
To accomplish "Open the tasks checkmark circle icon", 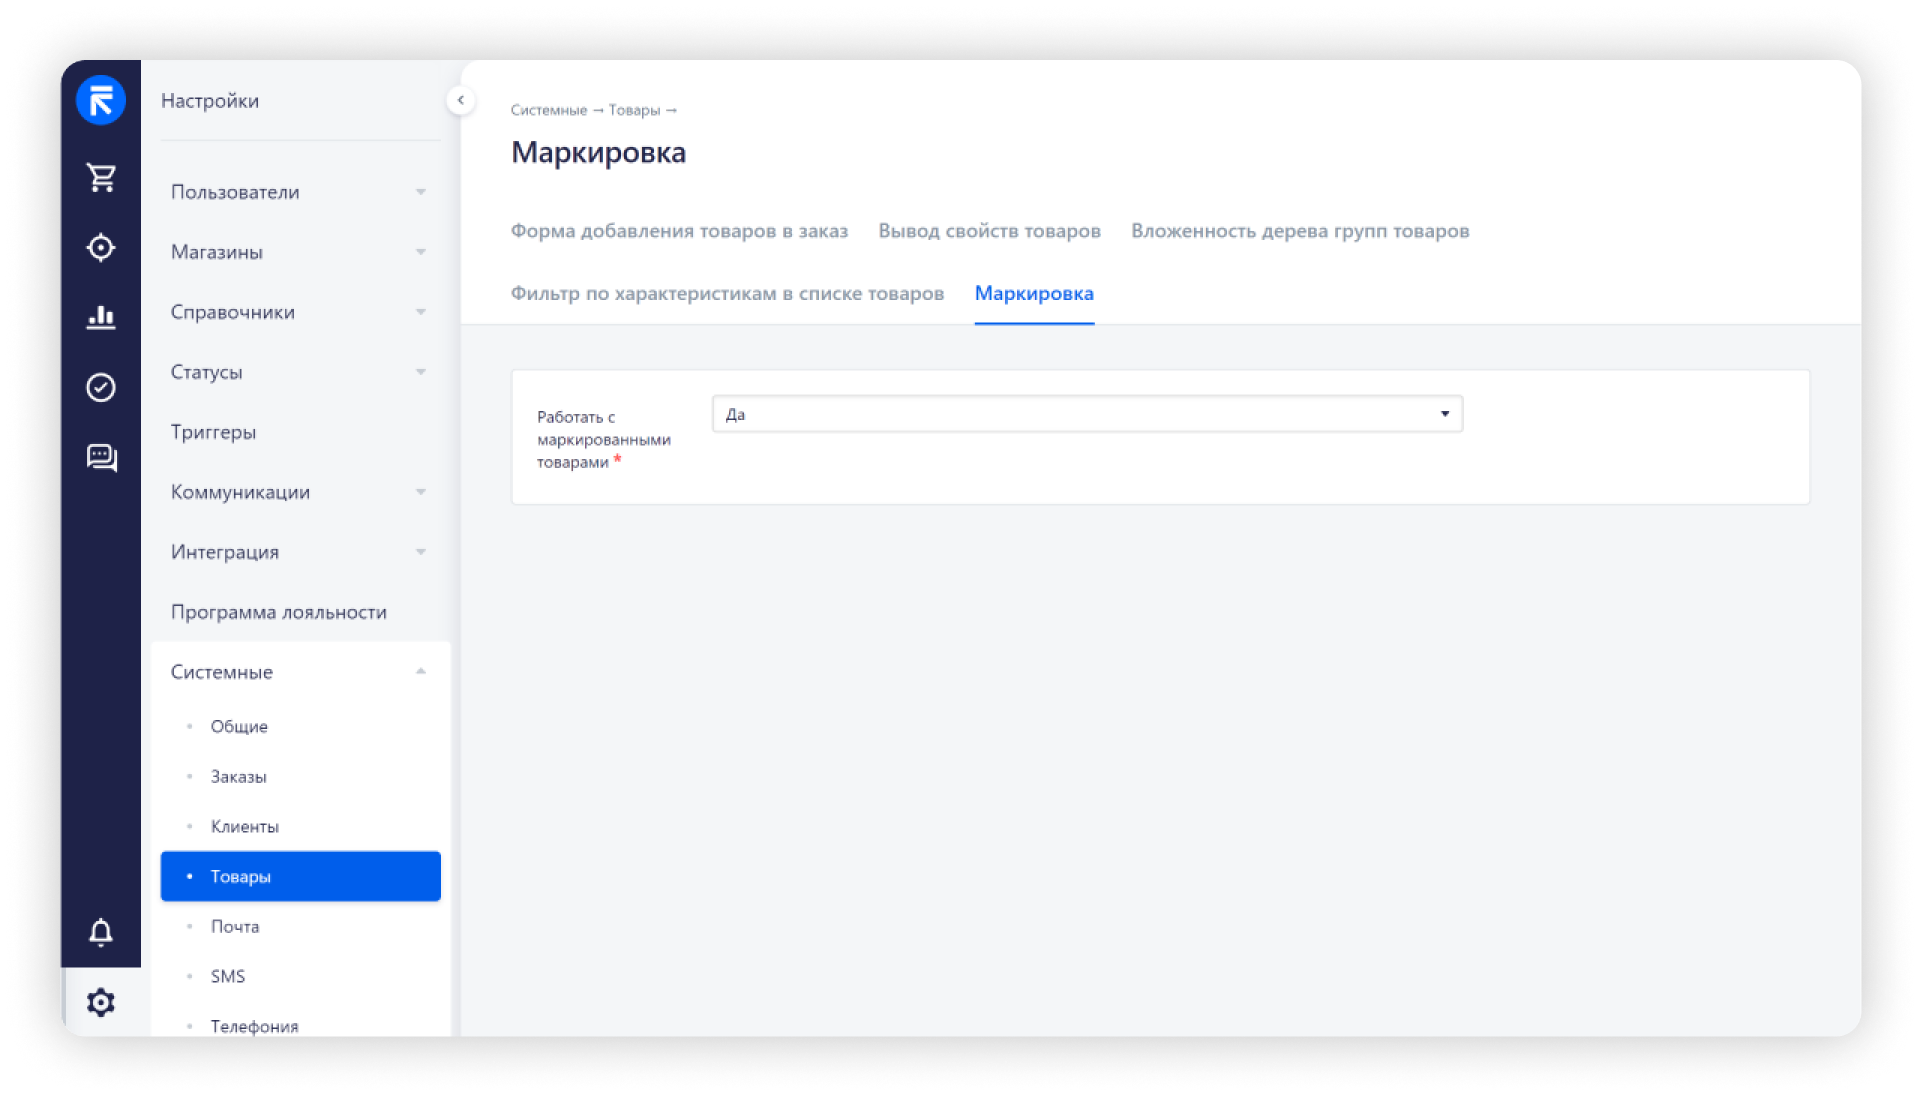I will pos(101,387).
